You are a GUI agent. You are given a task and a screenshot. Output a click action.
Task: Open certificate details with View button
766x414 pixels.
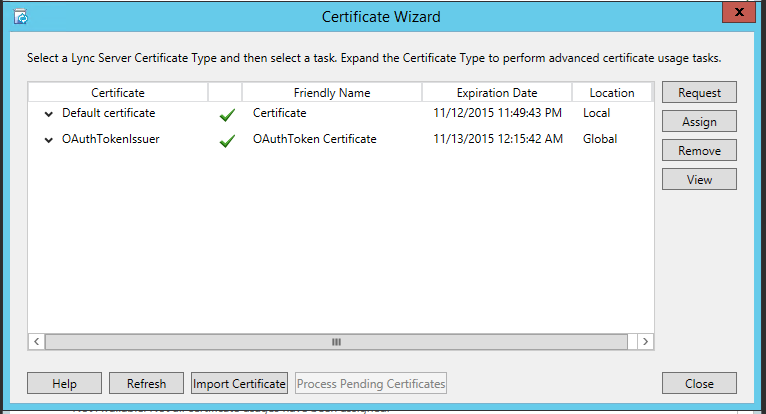pyautogui.click(x=699, y=179)
